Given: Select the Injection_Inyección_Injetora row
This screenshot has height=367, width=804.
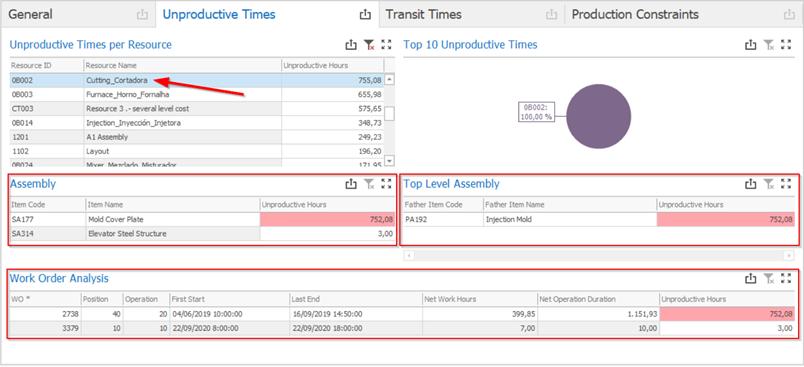Looking at the screenshot, I should click(197, 123).
